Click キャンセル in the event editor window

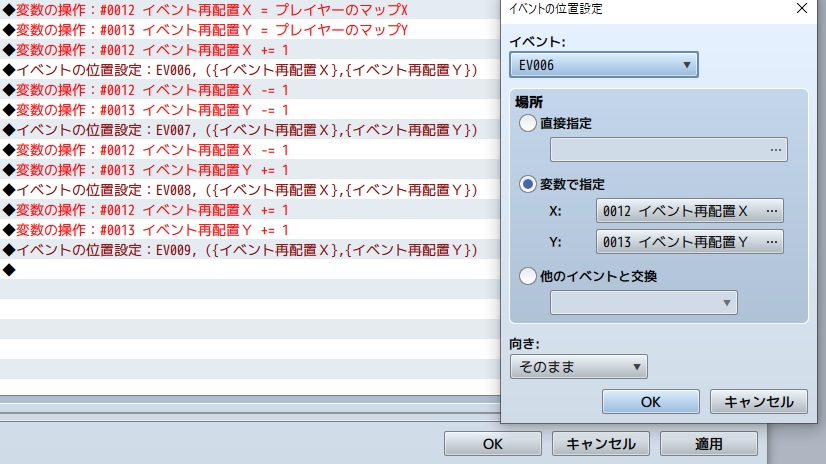[x=601, y=444]
